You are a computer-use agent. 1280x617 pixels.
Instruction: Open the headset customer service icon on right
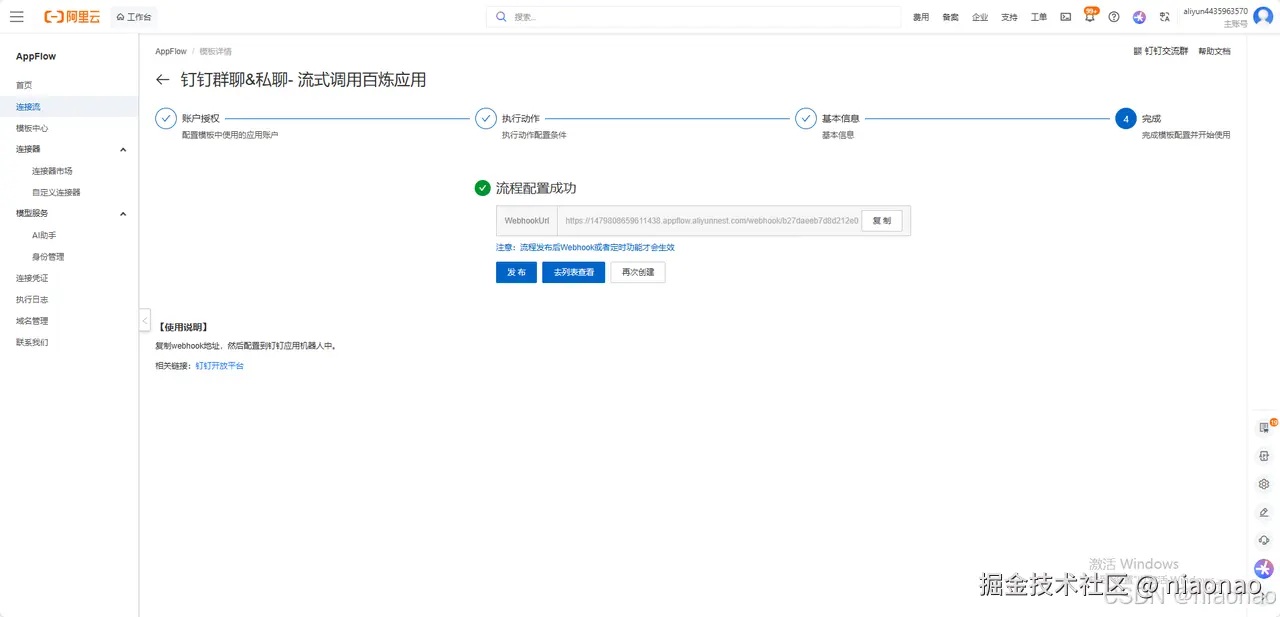(1263, 540)
